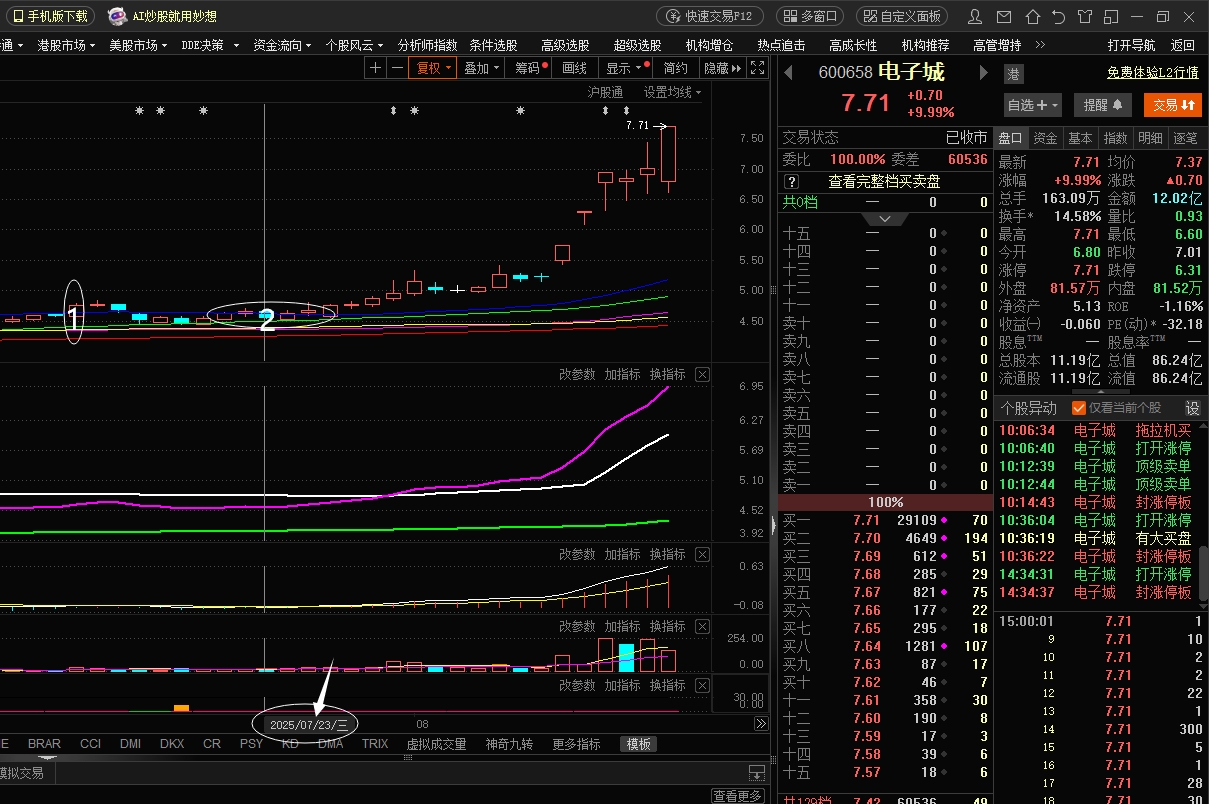1209x804 pixels.
Task: Select the CCI indicator tab
Action: 91,744
